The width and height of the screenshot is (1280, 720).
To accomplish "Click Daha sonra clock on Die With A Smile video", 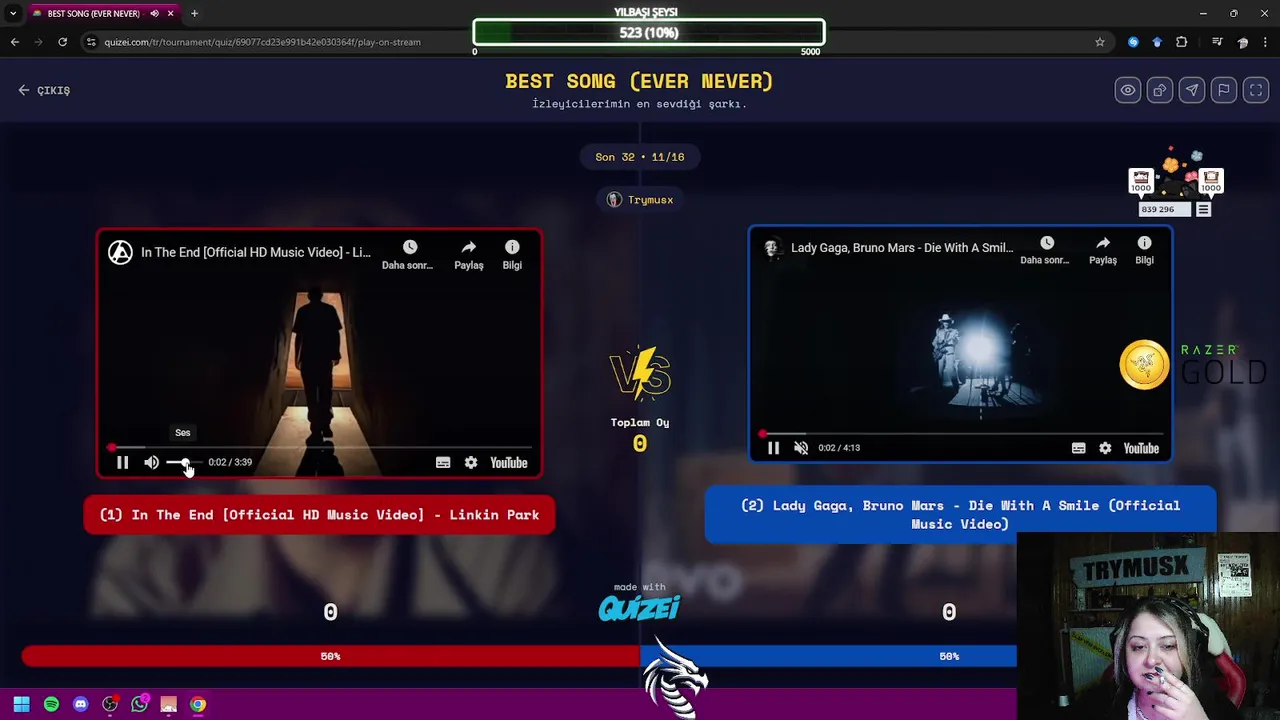I will [x=1046, y=250].
